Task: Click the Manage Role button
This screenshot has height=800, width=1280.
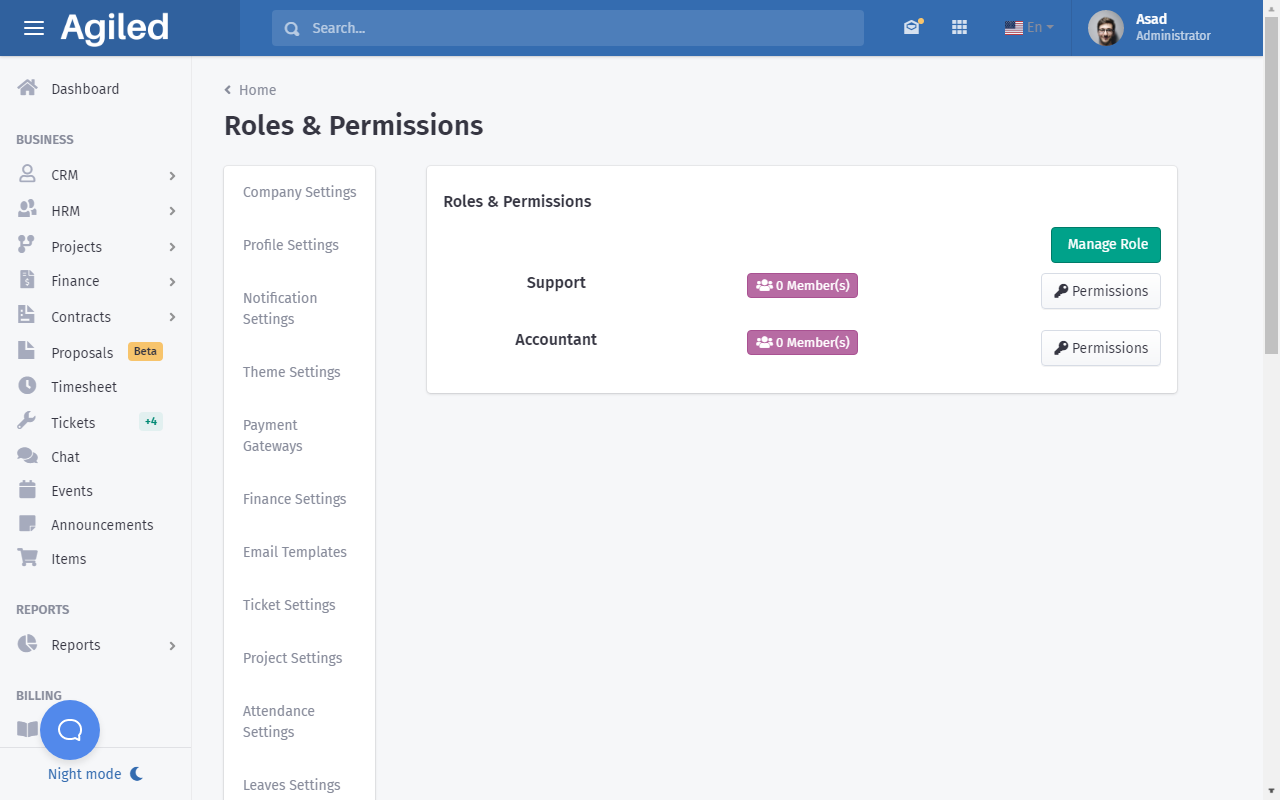Action: click(1105, 245)
